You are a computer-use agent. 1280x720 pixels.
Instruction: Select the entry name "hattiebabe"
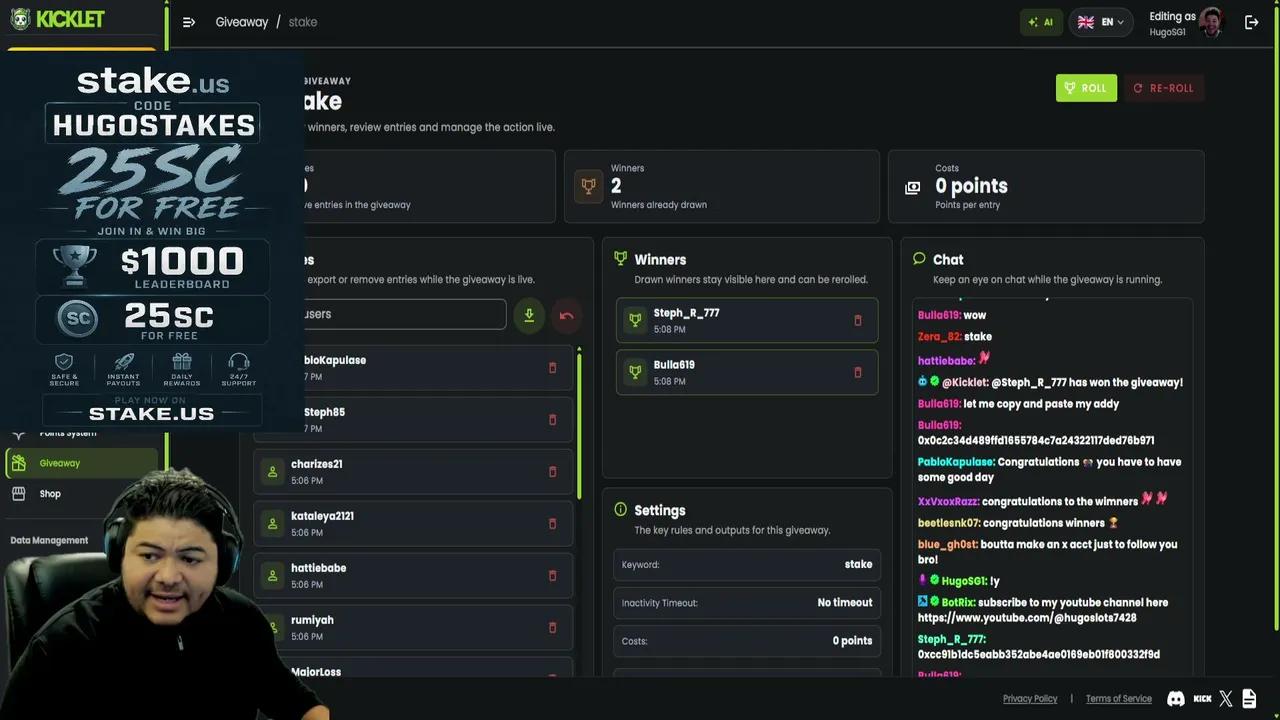tap(318, 568)
